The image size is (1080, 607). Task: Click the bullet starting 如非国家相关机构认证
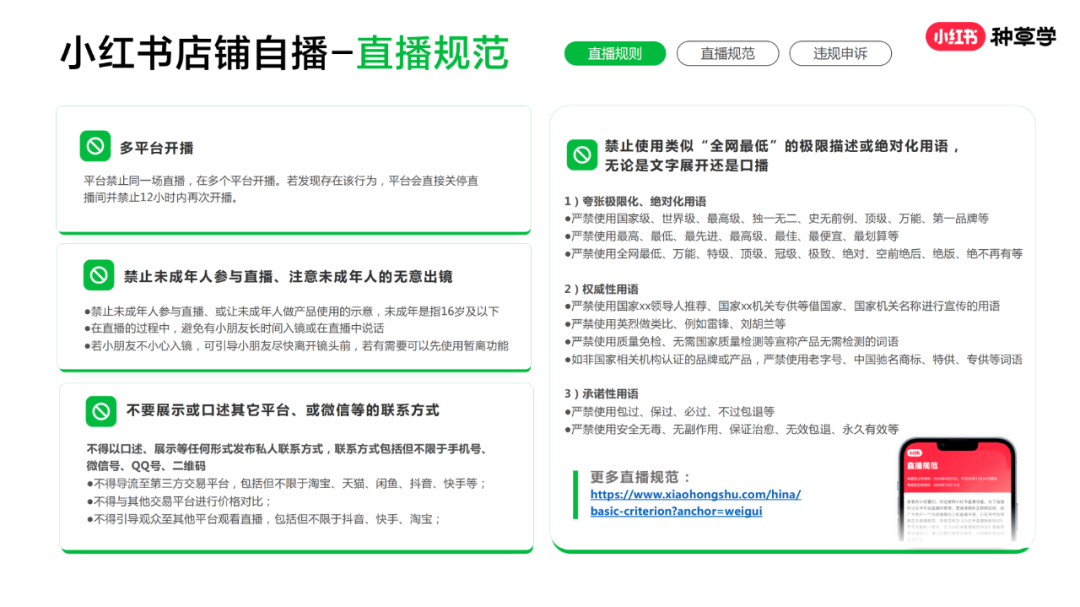[793, 360]
